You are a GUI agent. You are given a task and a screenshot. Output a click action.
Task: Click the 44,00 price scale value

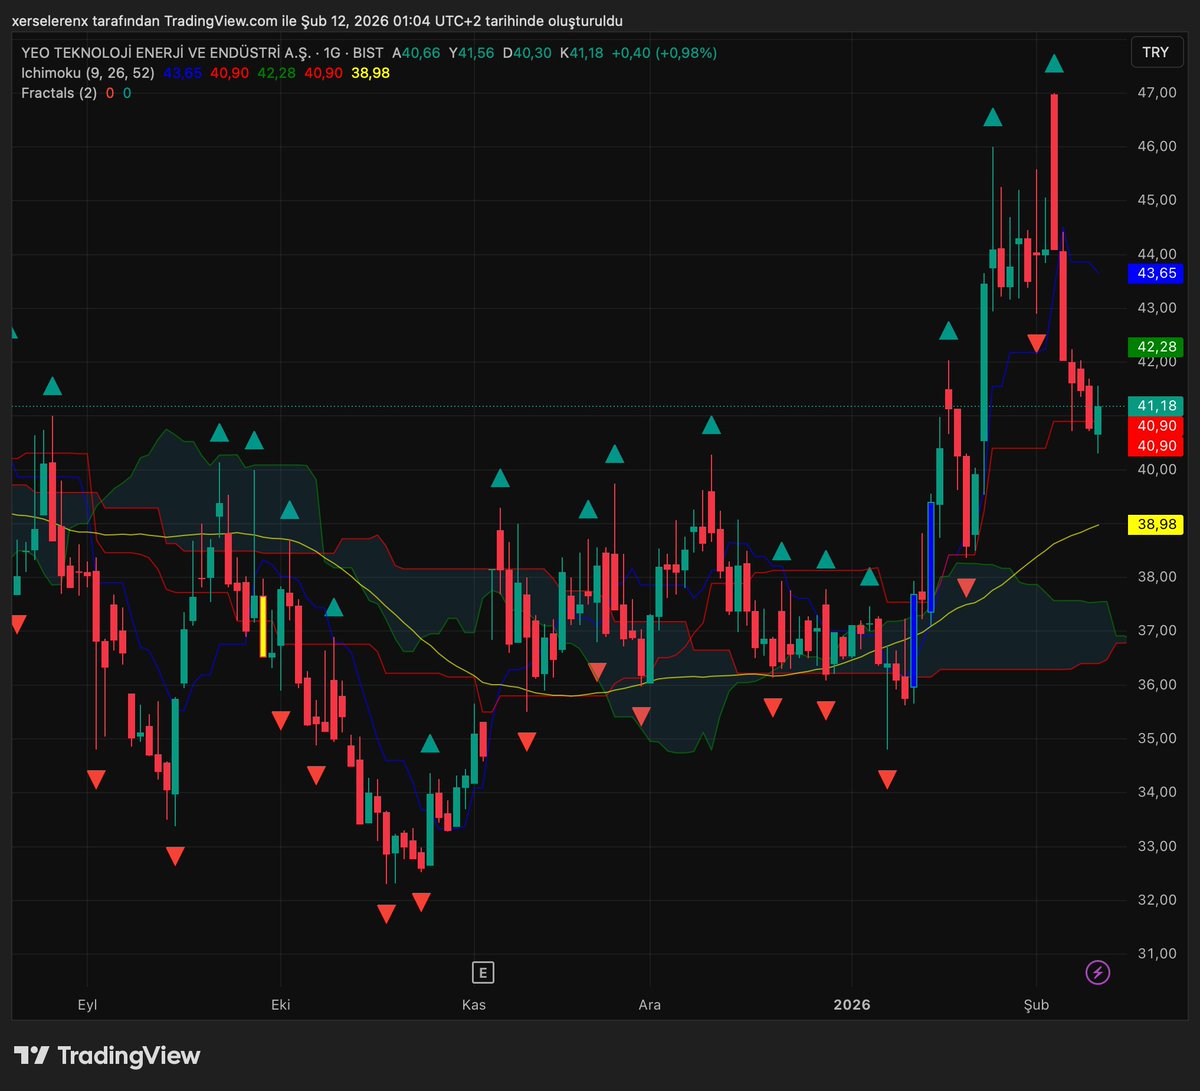pyautogui.click(x=1158, y=254)
